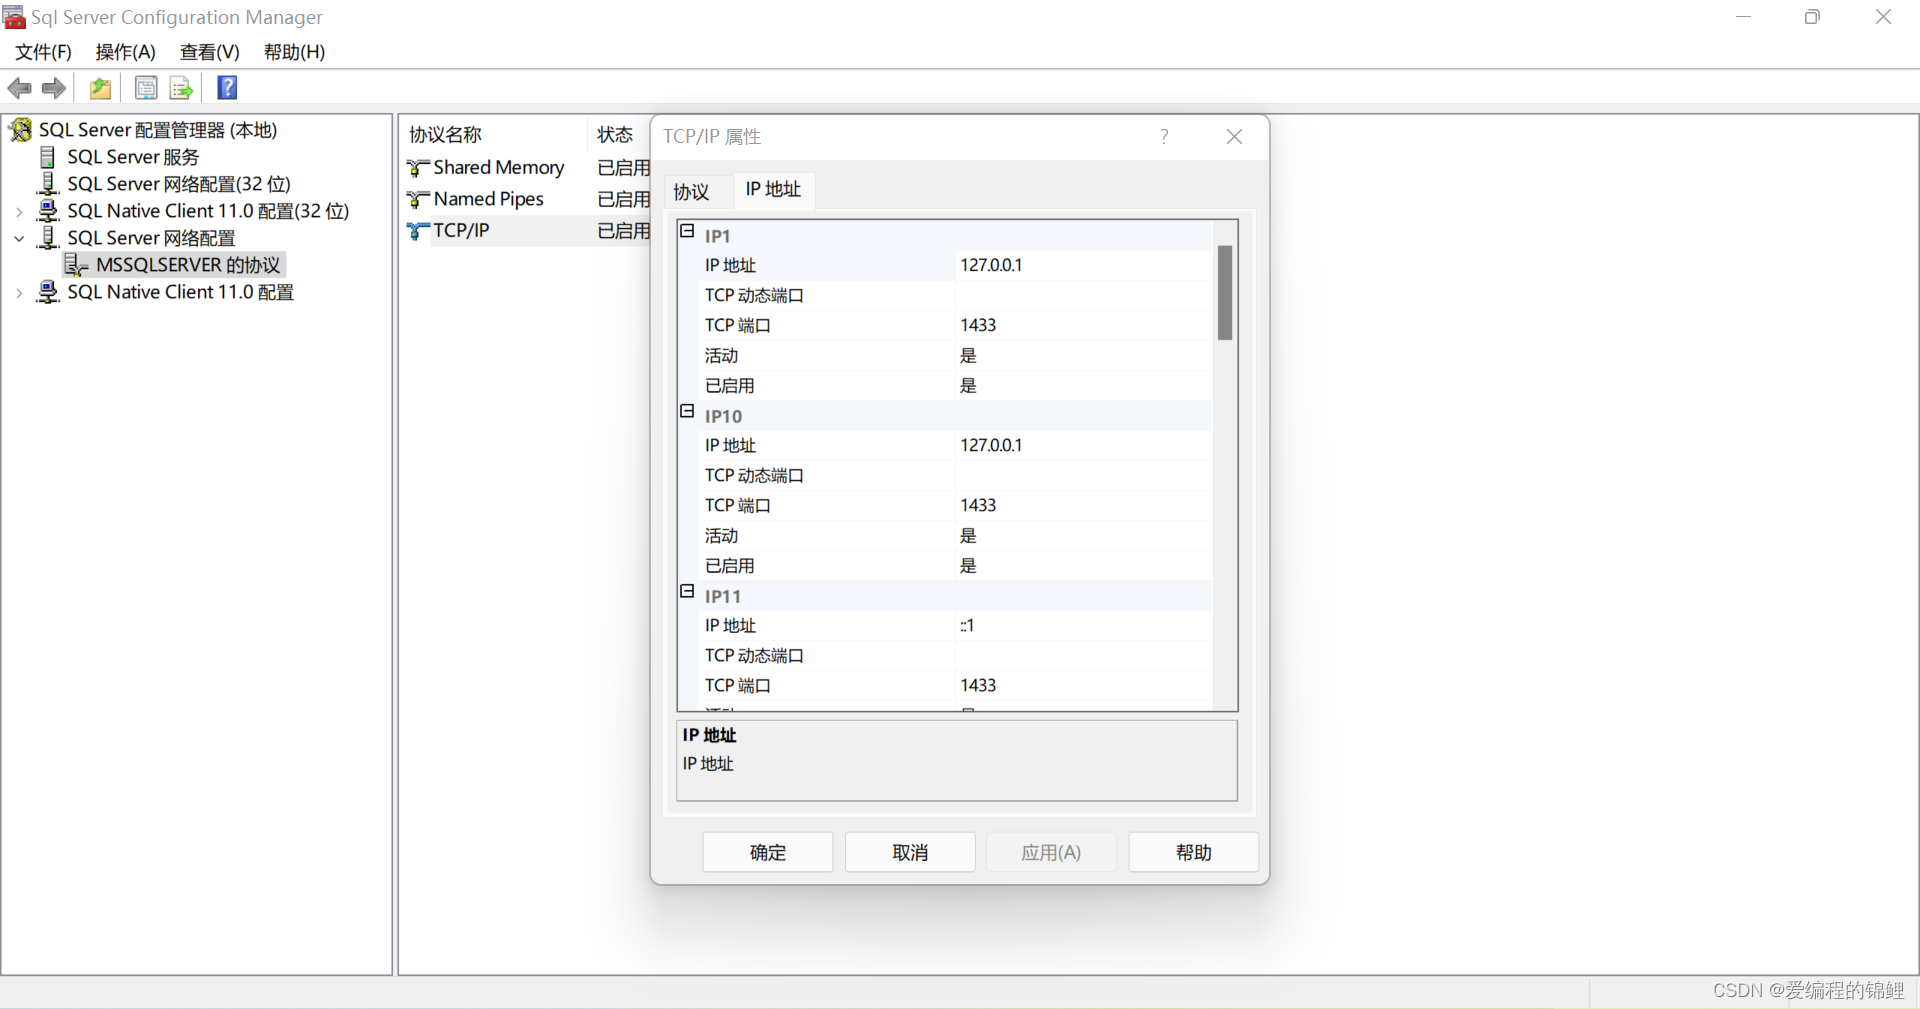1920x1009 pixels.
Task: Click the SQL Server 网络配置(32 位) icon
Action: (47, 184)
